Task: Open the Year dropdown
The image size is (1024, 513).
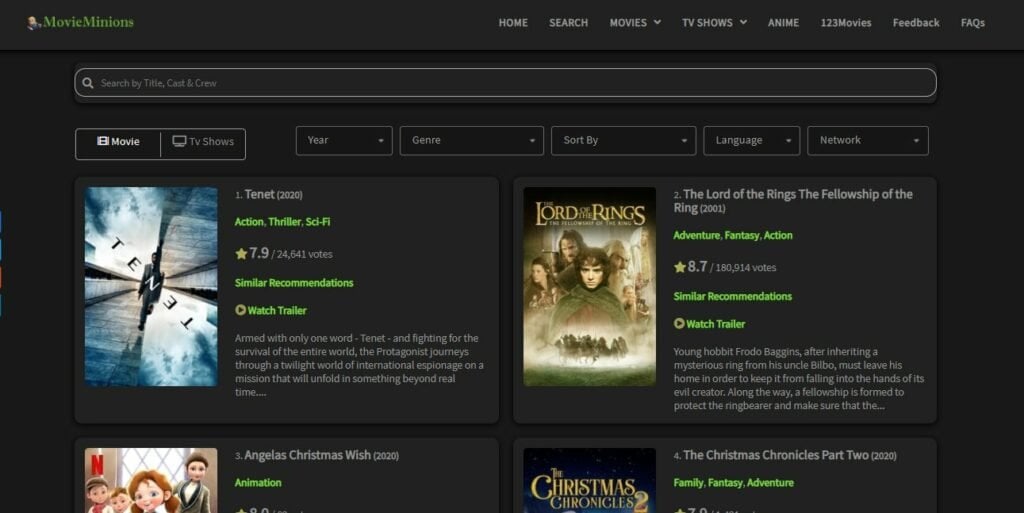Action: tap(344, 140)
